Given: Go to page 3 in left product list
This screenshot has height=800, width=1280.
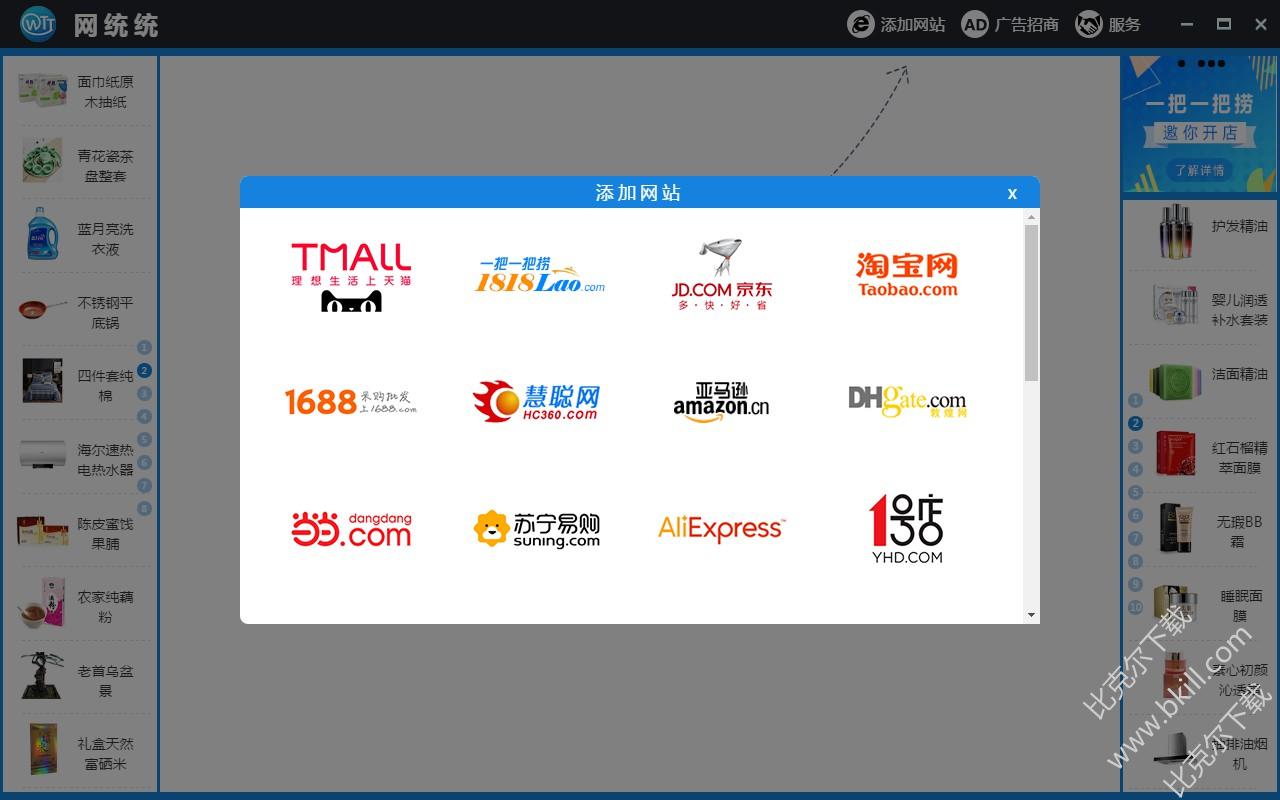Looking at the screenshot, I should 144,394.
